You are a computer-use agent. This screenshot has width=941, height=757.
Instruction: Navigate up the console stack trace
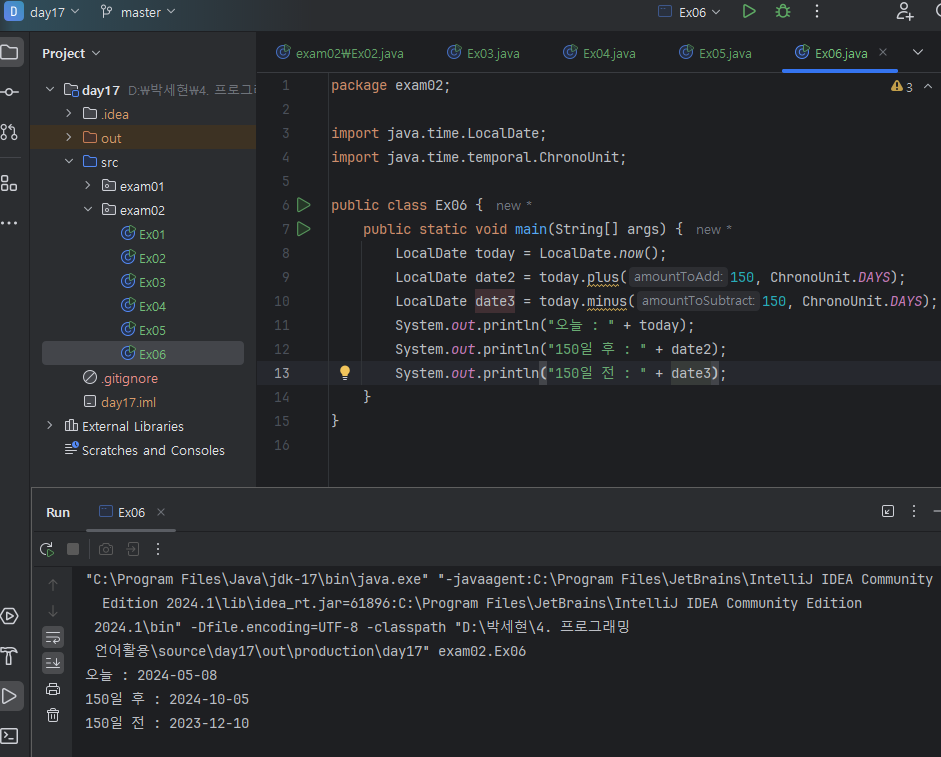[x=53, y=585]
